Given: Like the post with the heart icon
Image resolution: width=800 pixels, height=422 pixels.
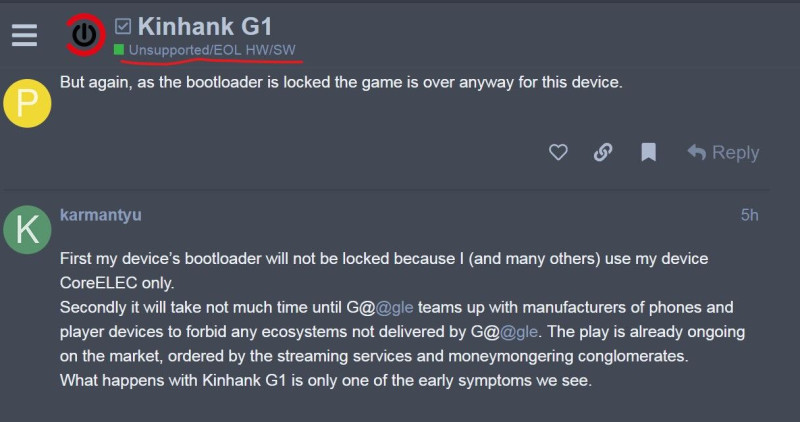Looking at the screenshot, I should tap(558, 152).
